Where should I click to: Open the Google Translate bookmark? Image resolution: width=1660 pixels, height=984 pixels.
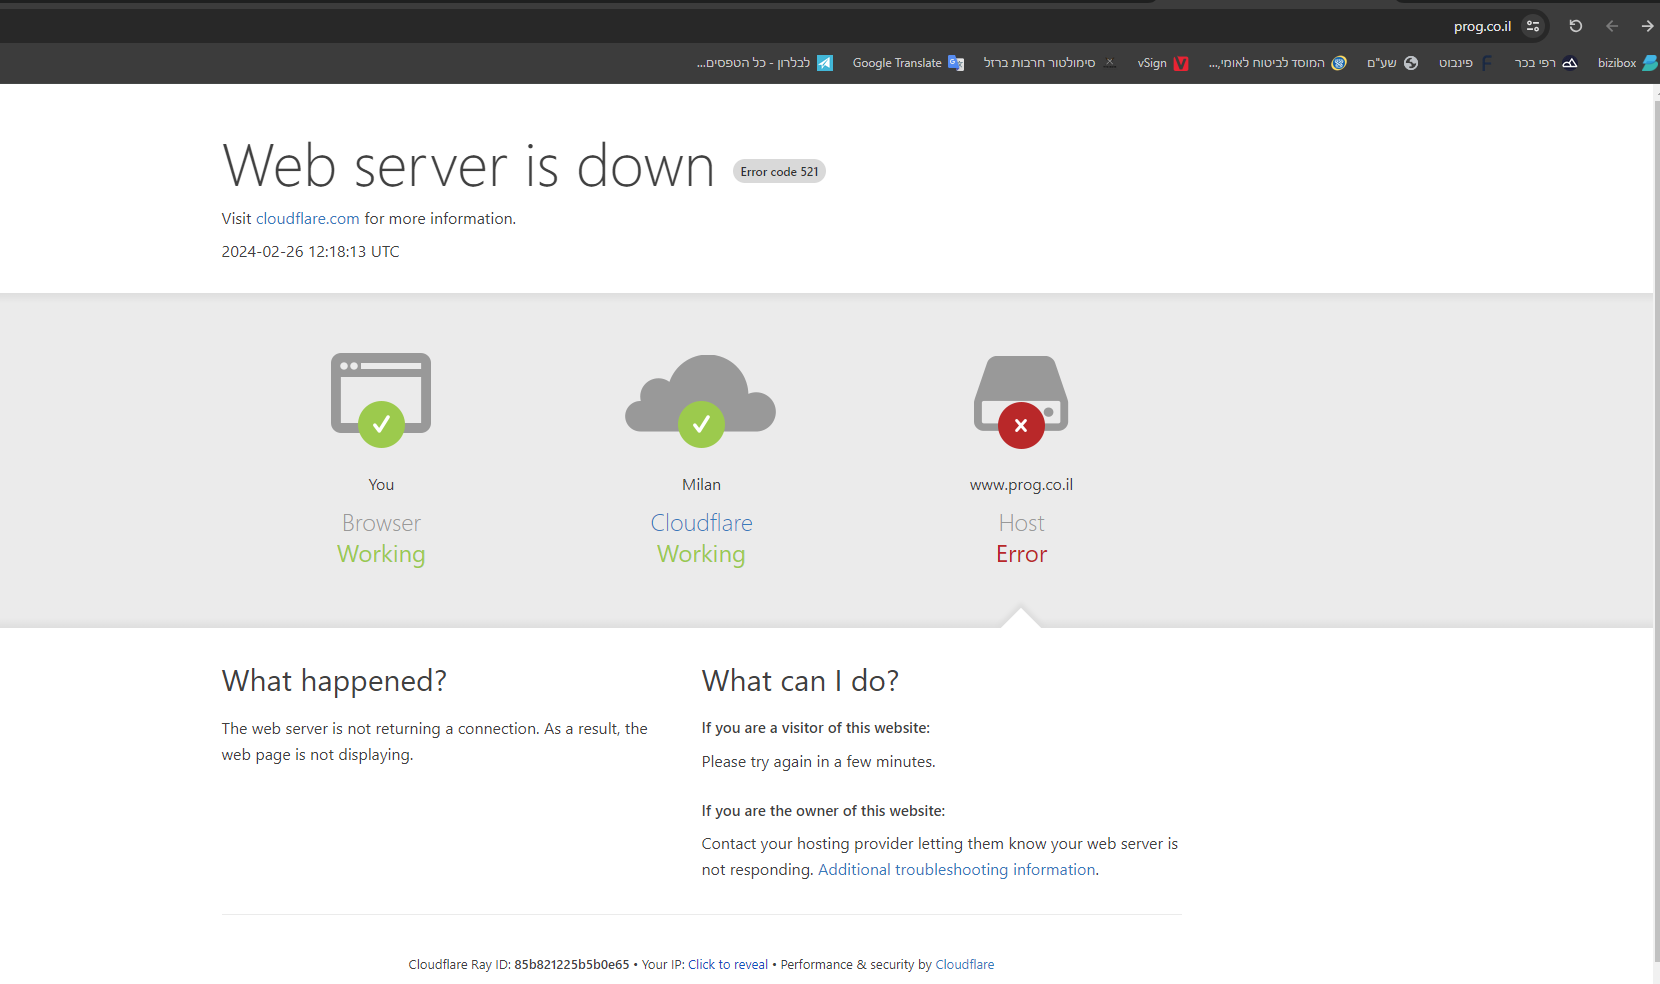pyautogui.click(x=908, y=63)
